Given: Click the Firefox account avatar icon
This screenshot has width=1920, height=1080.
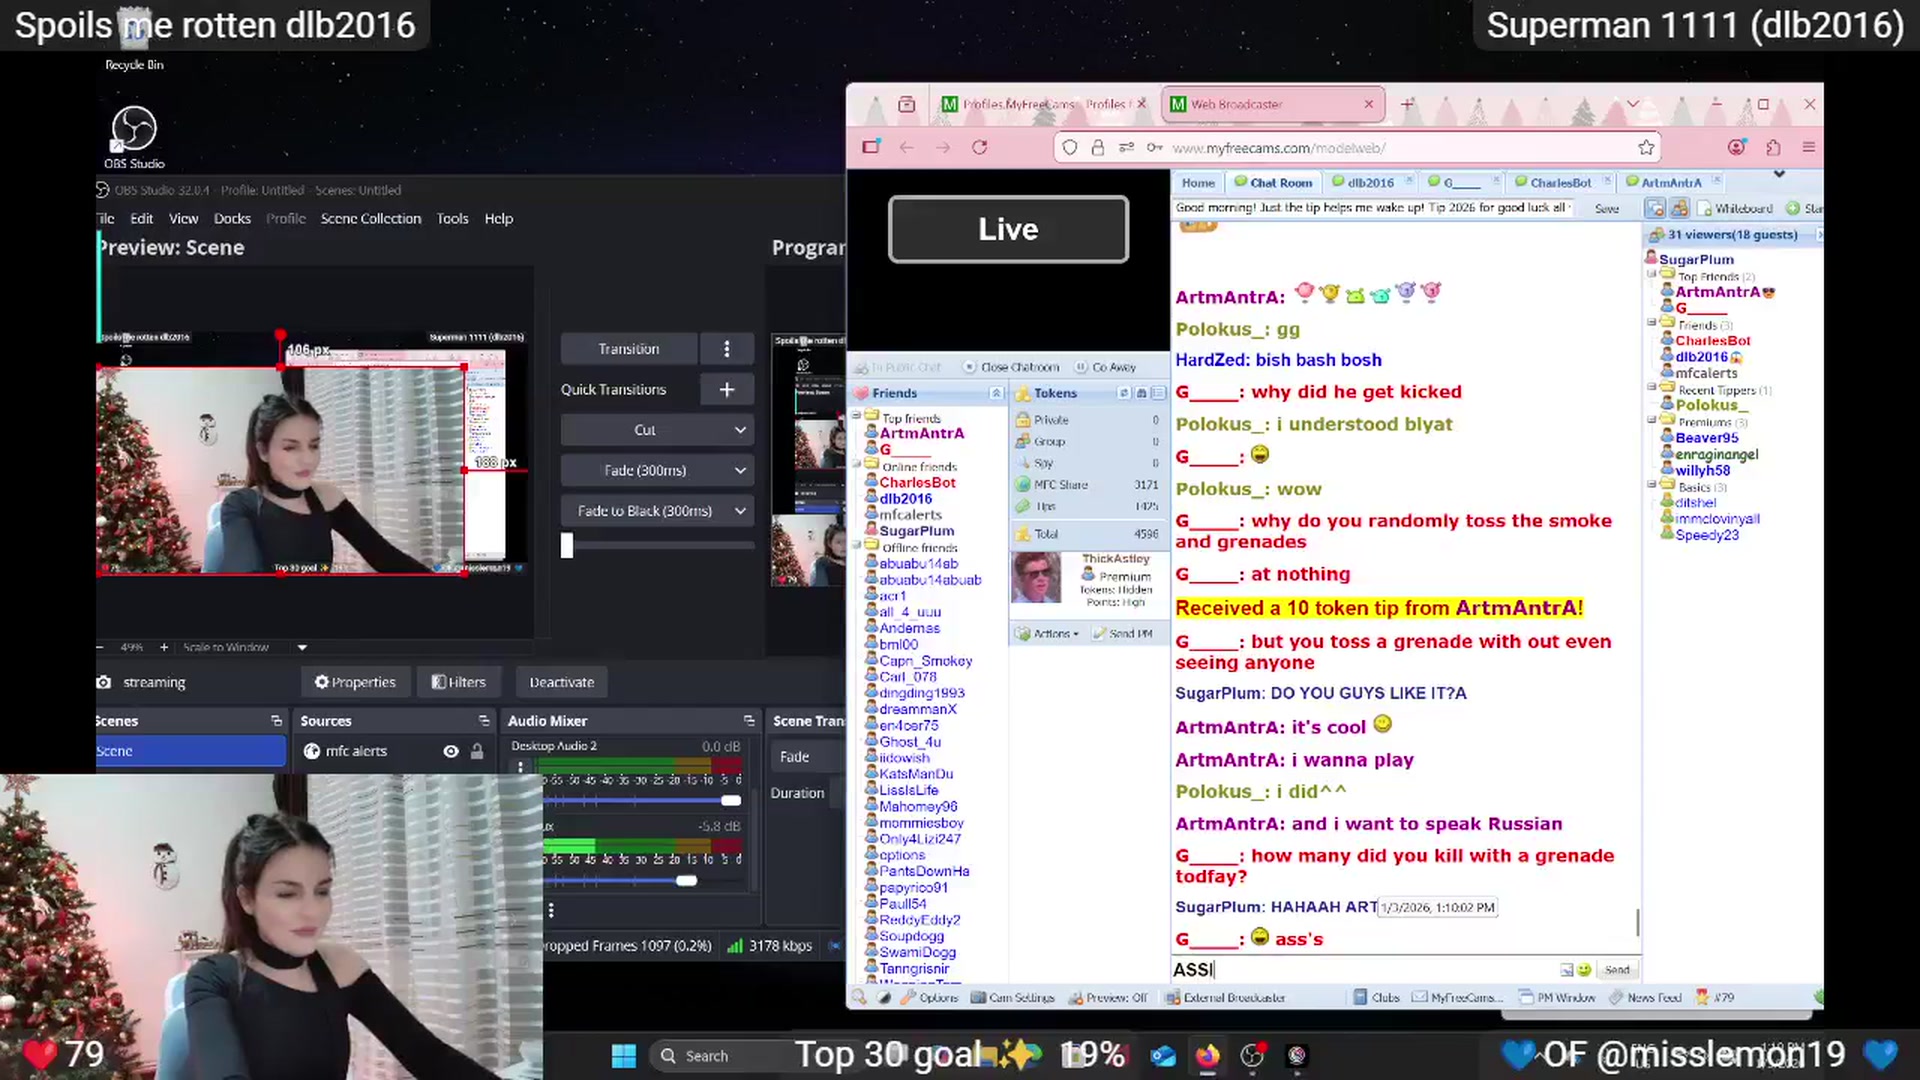Looking at the screenshot, I should 1737,148.
